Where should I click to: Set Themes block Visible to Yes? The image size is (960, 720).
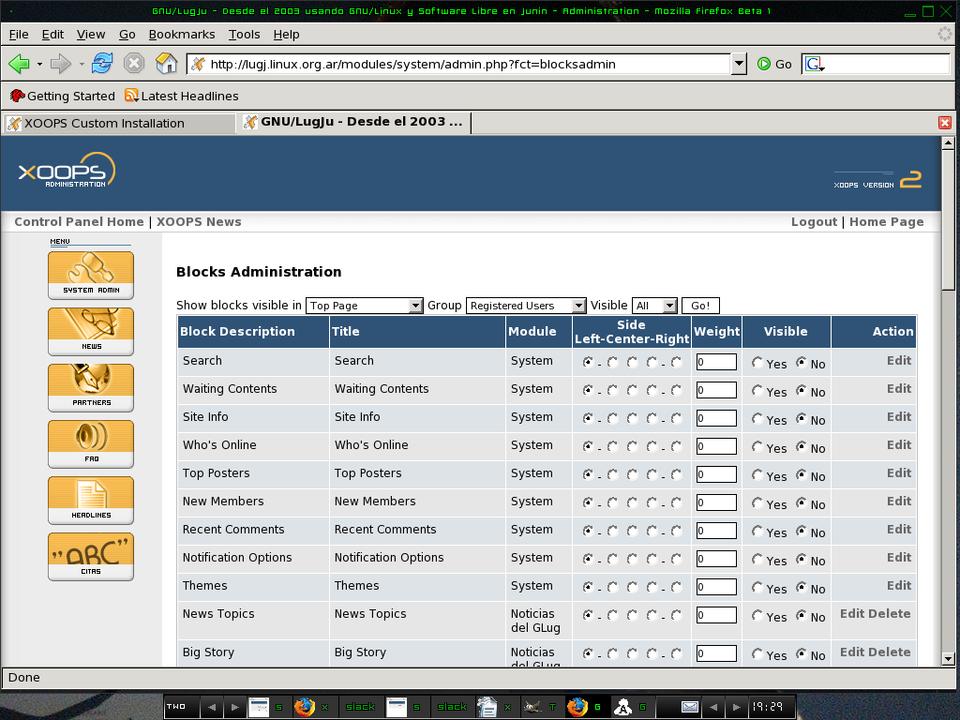[x=758, y=588]
